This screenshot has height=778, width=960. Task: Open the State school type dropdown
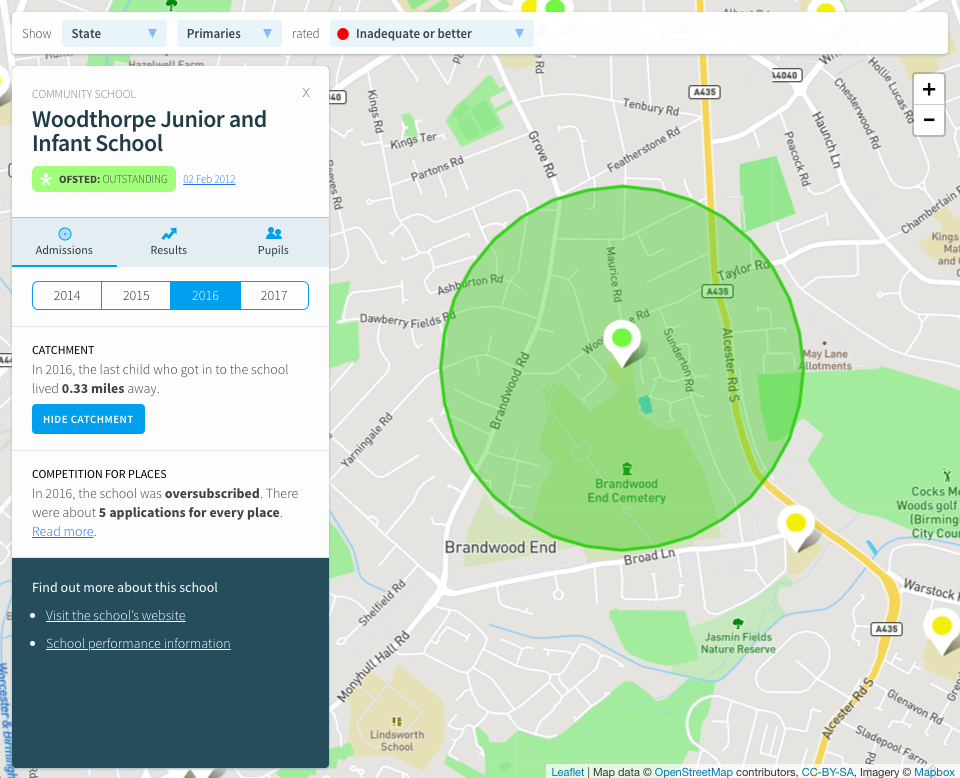click(114, 34)
